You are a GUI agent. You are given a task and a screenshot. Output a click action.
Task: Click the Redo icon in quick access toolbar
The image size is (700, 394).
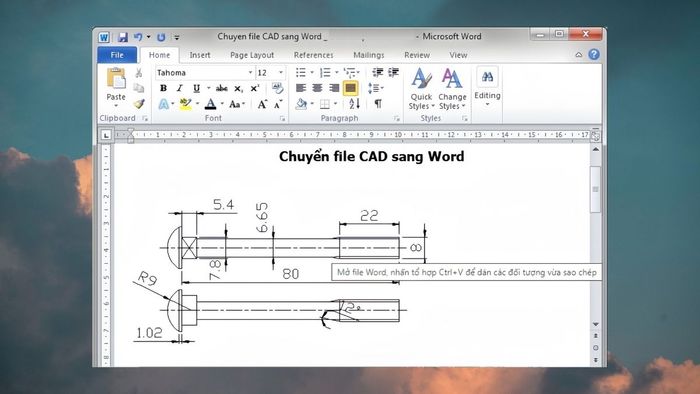[161, 37]
